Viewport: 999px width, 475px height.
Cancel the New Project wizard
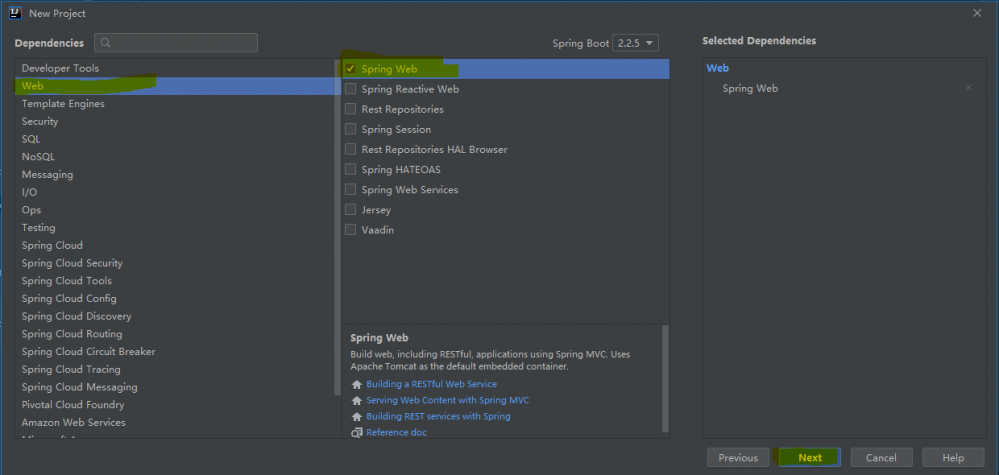pyautogui.click(x=881, y=457)
